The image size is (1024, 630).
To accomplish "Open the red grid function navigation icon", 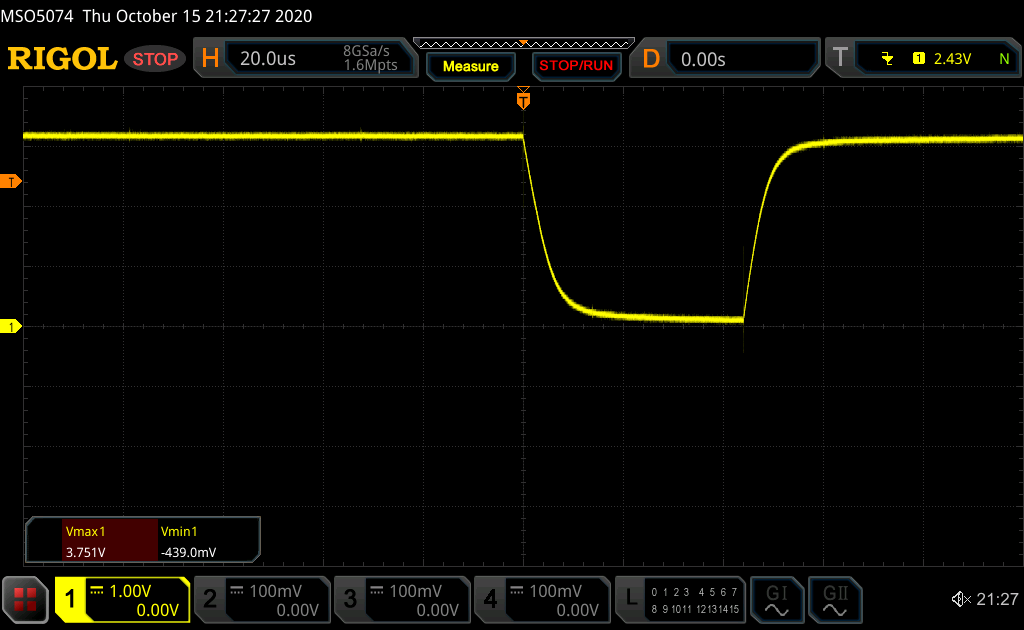I will (25, 599).
